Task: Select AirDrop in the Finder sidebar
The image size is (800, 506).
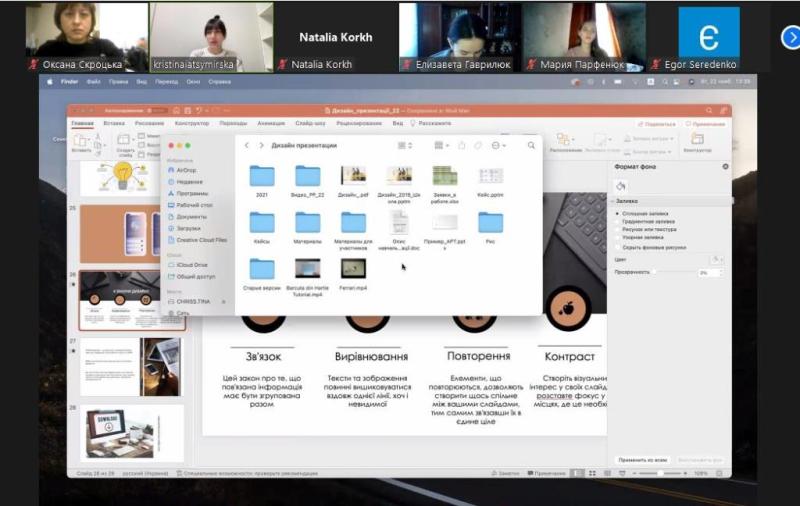Action: click(186, 170)
